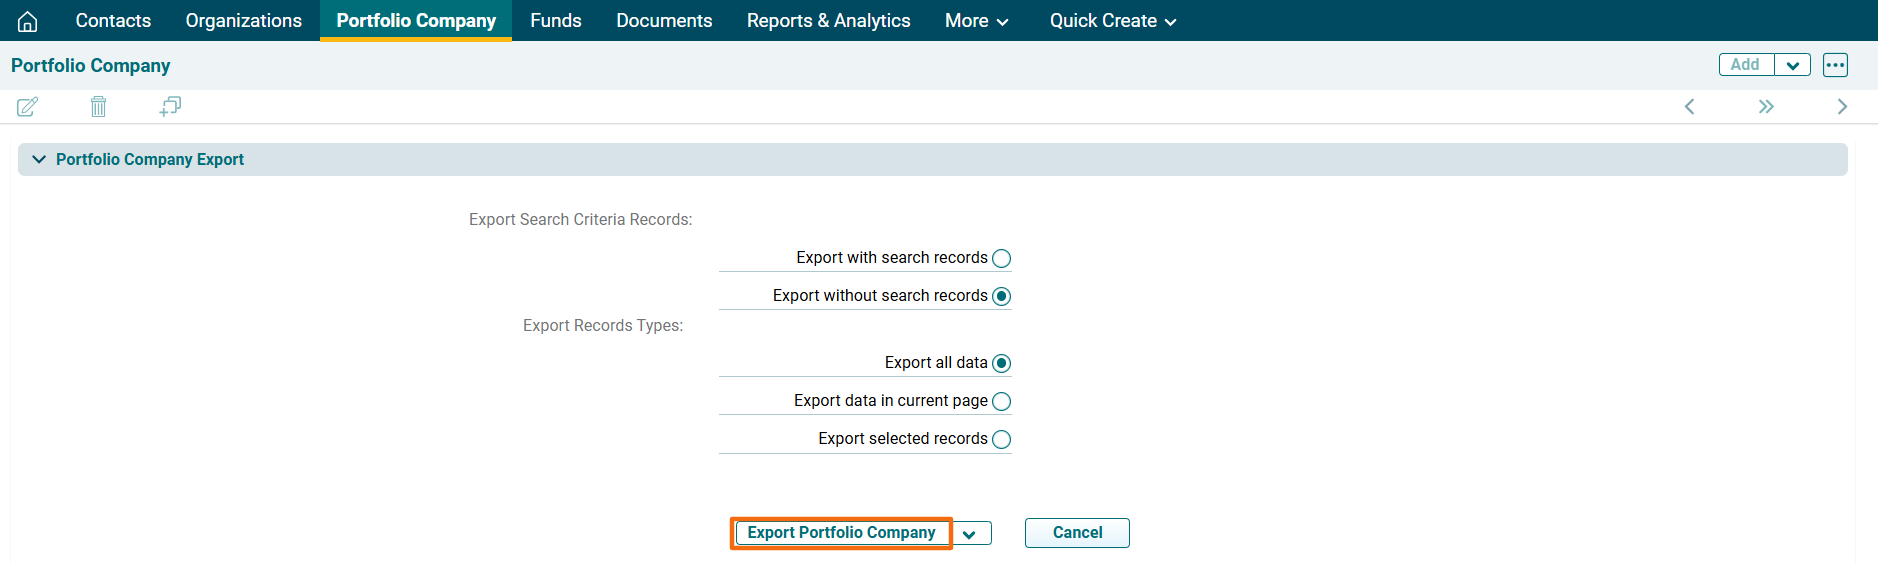Click the Home icon in navigation bar
The image size is (1878, 564).
tap(28, 21)
